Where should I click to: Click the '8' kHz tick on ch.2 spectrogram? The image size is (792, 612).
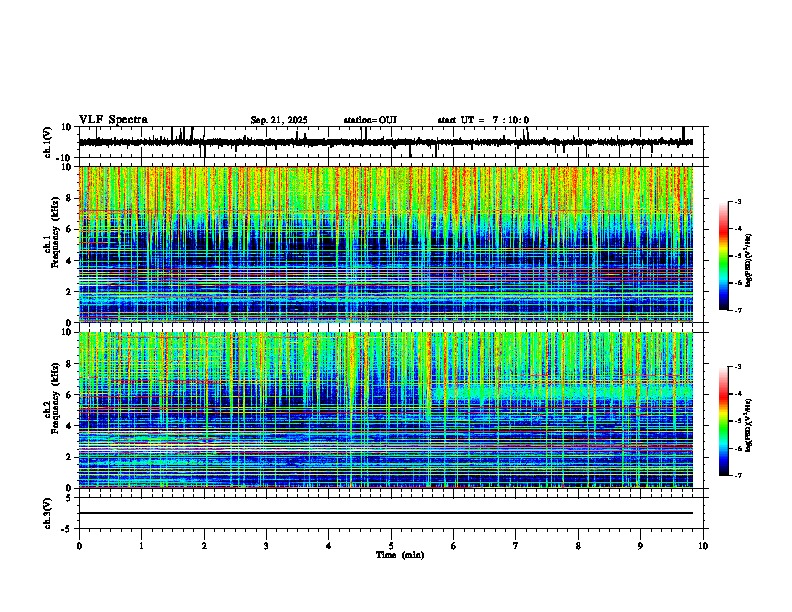pos(70,364)
